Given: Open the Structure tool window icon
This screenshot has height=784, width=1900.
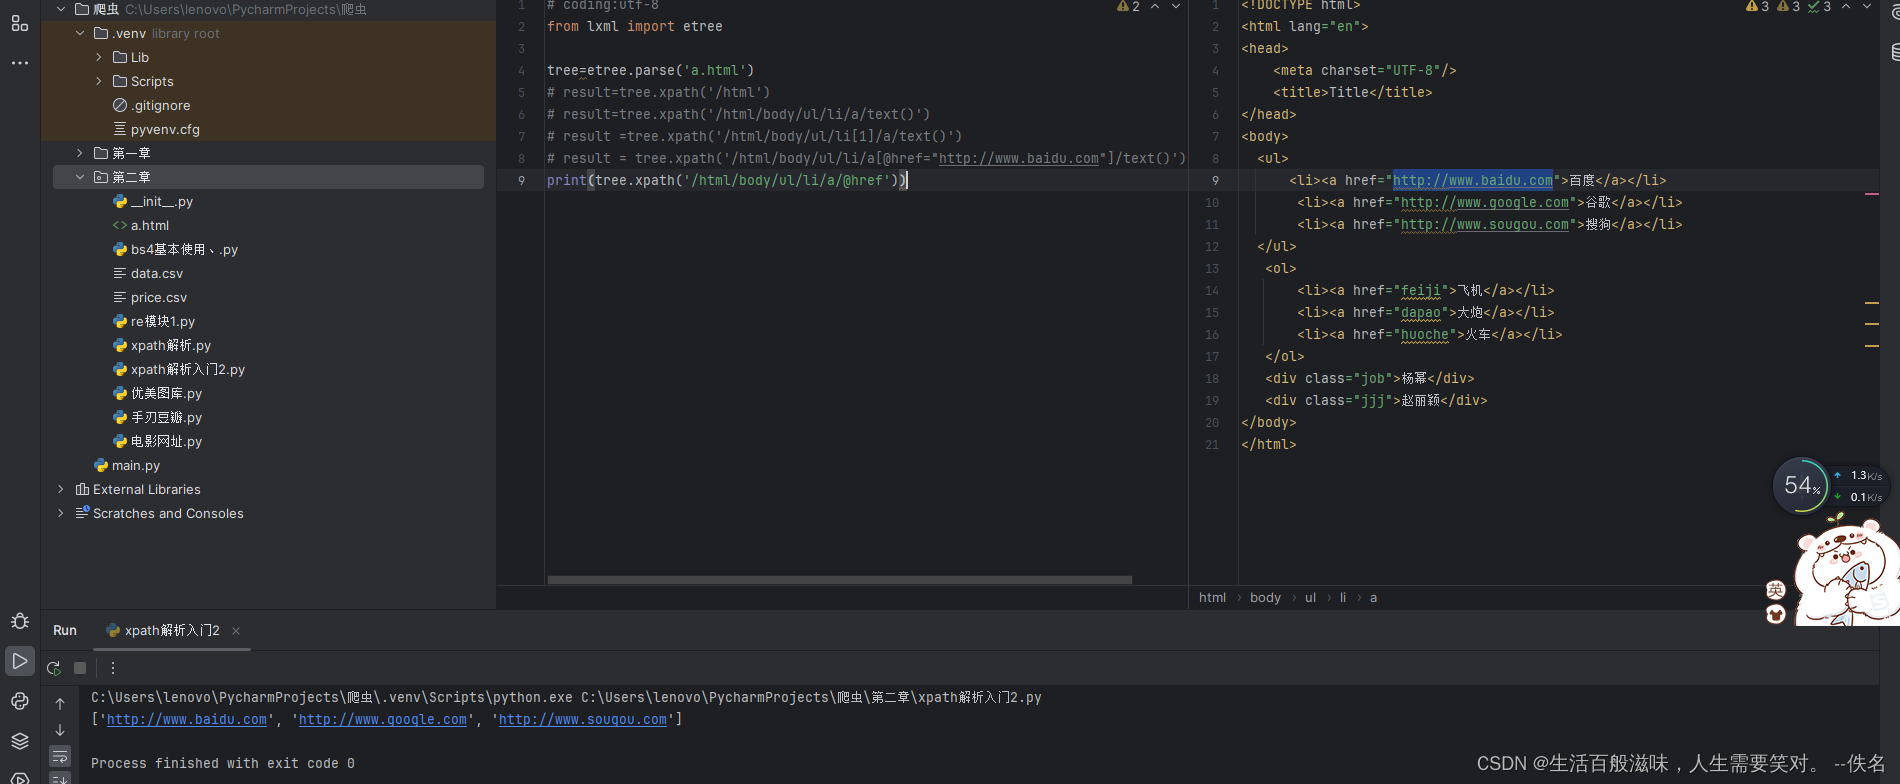Looking at the screenshot, I should (20, 23).
